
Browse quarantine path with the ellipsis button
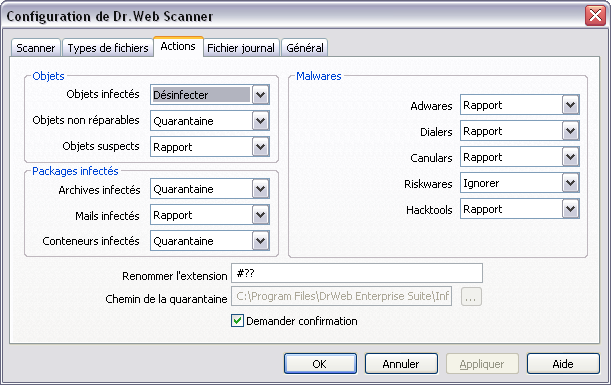click(x=471, y=297)
